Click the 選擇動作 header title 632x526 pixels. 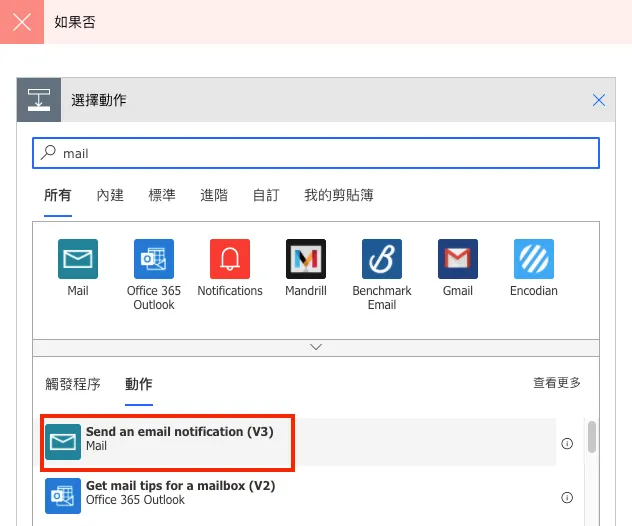click(99, 100)
